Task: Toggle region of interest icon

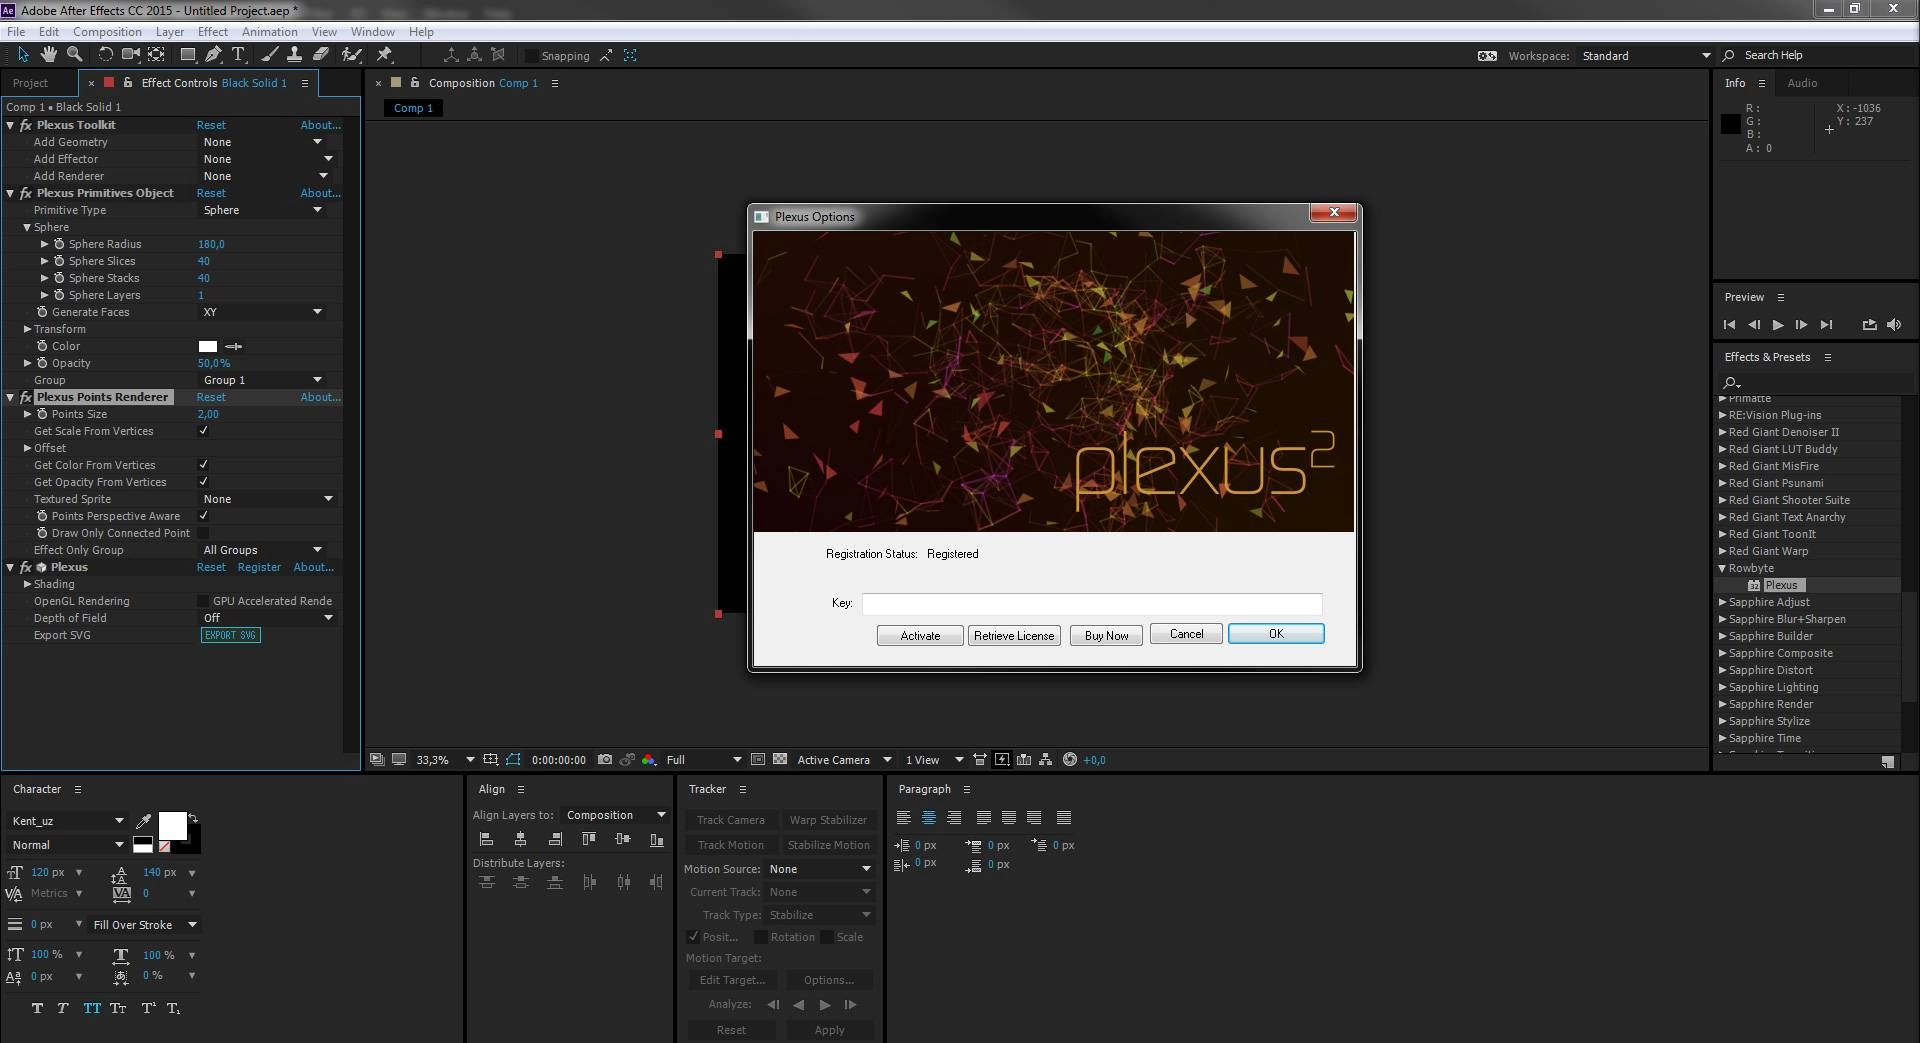Action: (757, 760)
